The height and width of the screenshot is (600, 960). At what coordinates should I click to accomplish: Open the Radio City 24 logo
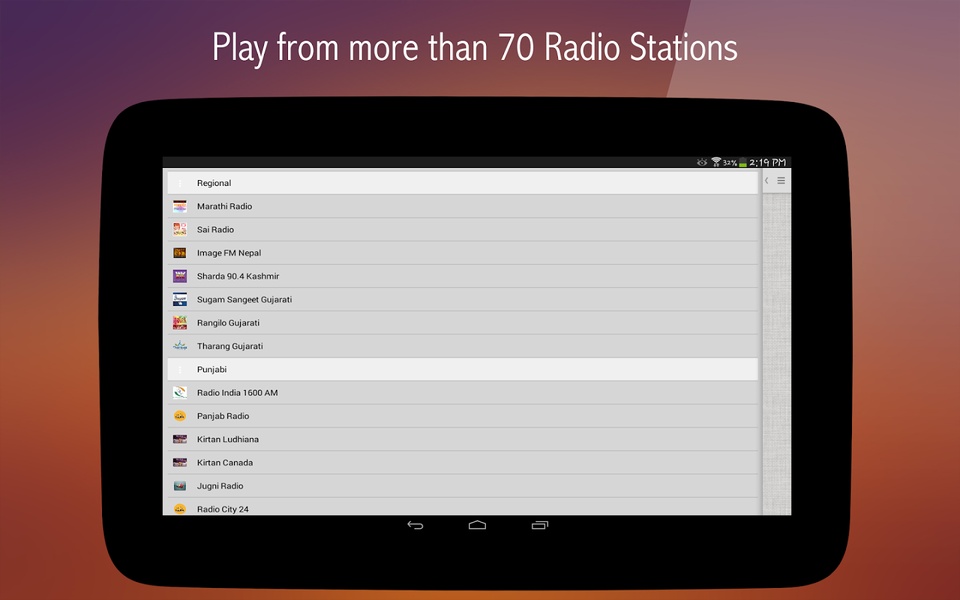click(179, 509)
